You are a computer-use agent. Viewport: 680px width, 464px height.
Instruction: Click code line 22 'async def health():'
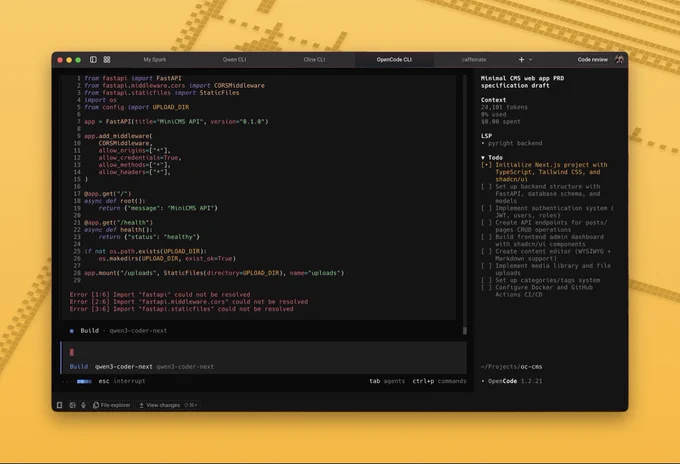(x=118, y=230)
